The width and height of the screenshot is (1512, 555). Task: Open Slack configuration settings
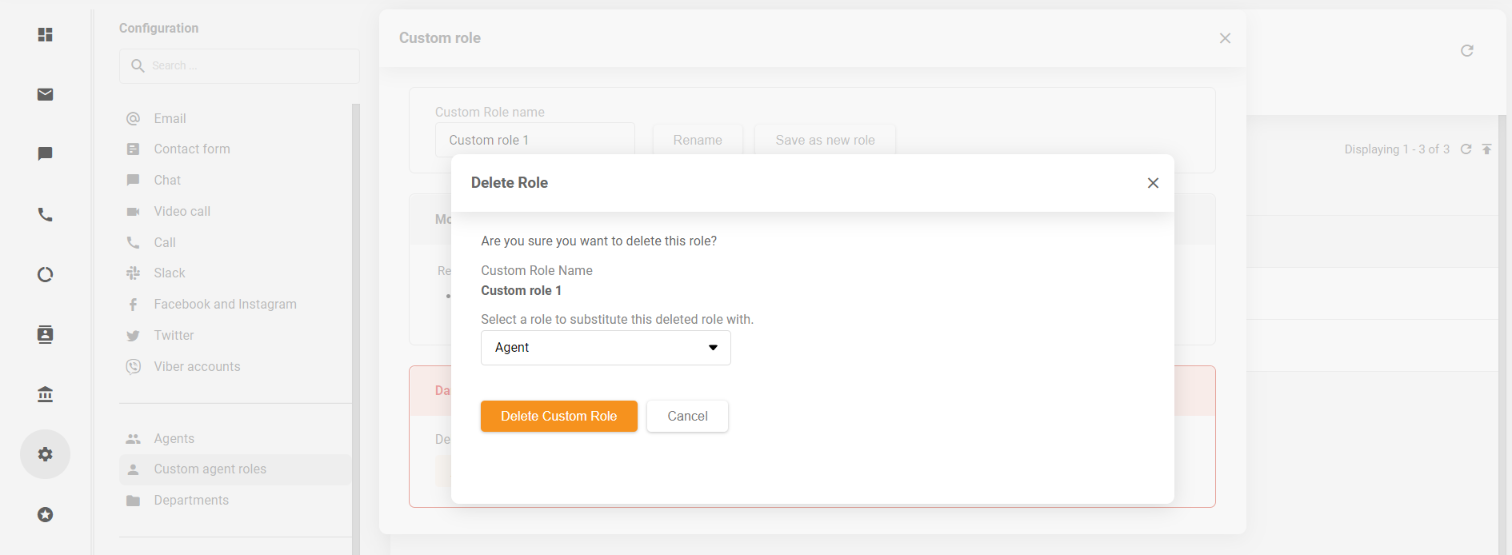tap(169, 273)
